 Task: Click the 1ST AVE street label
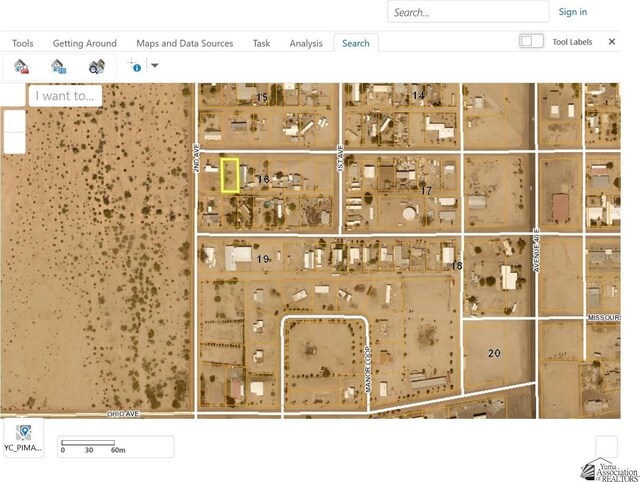click(x=341, y=158)
